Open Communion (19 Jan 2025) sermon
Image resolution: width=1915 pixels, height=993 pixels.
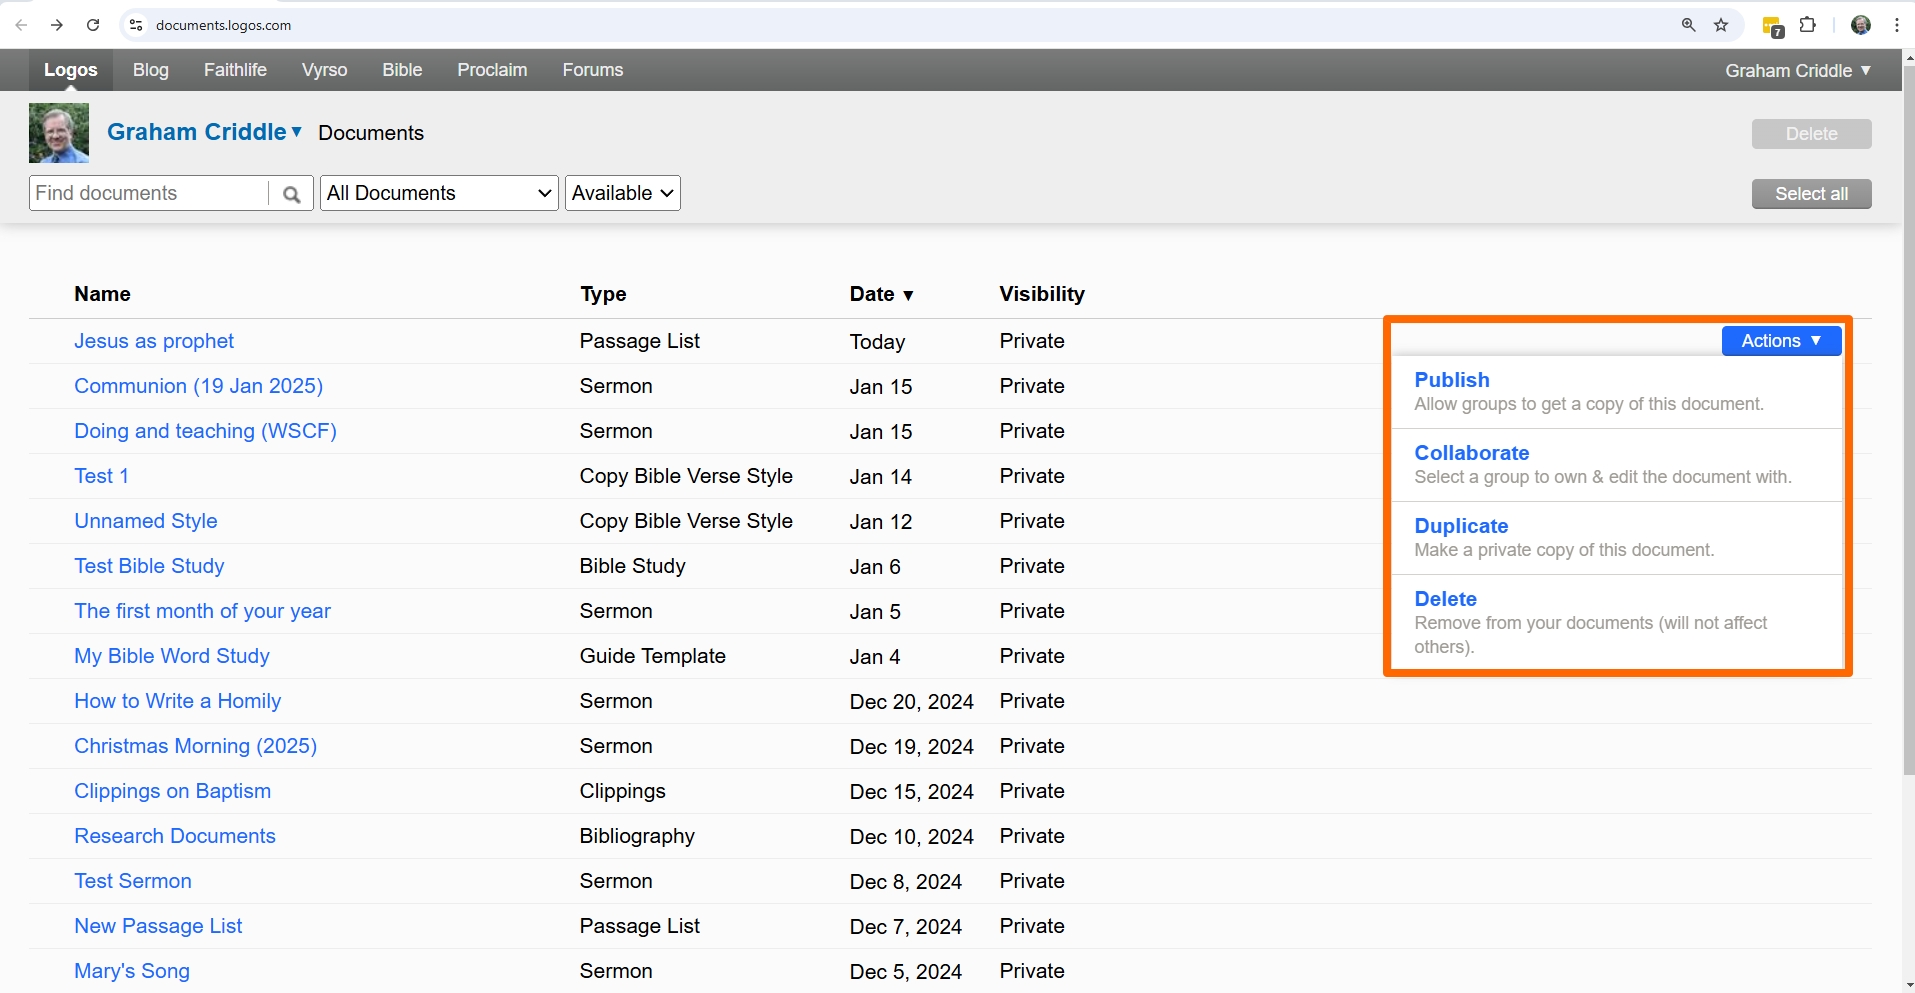[x=198, y=386]
